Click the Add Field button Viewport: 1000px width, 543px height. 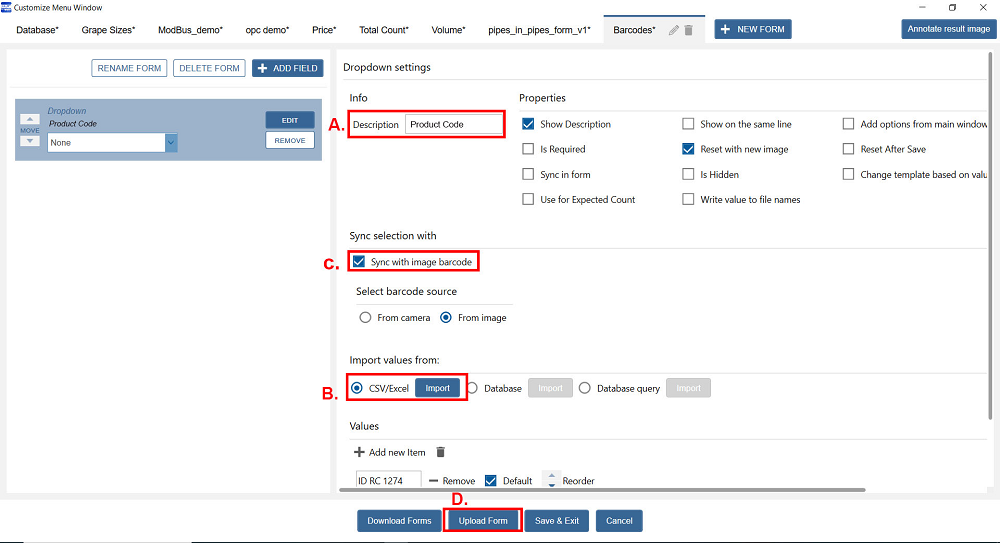pos(287,68)
